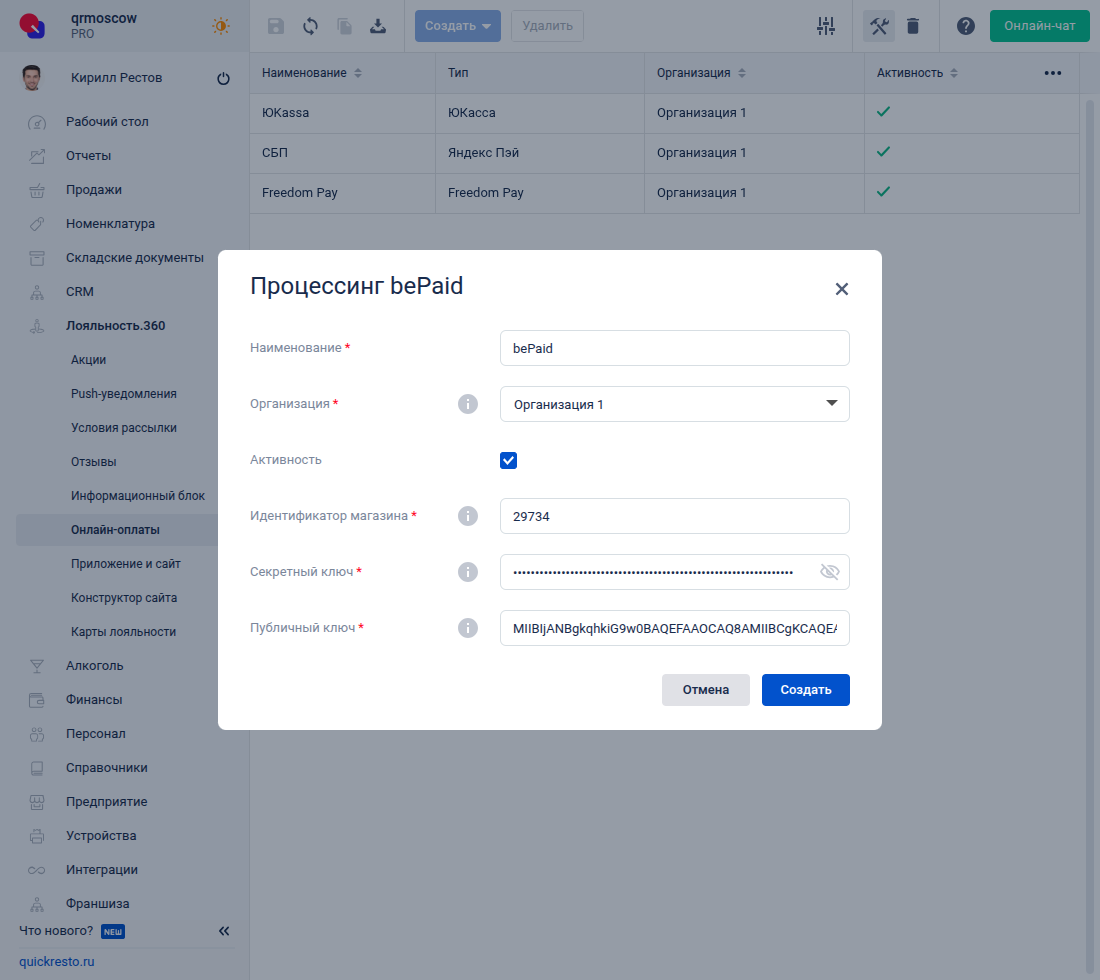
Task: Open Лояльность.360 menu section
Action: pos(116,325)
